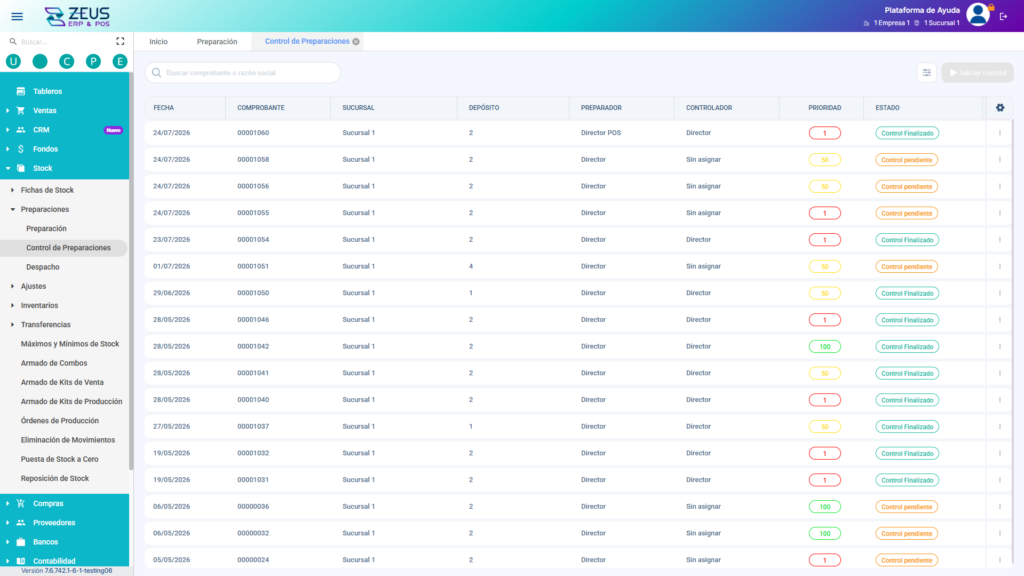
Task: Open row actions for comprobante 00001042
Action: pyautogui.click(x=999, y=346)
